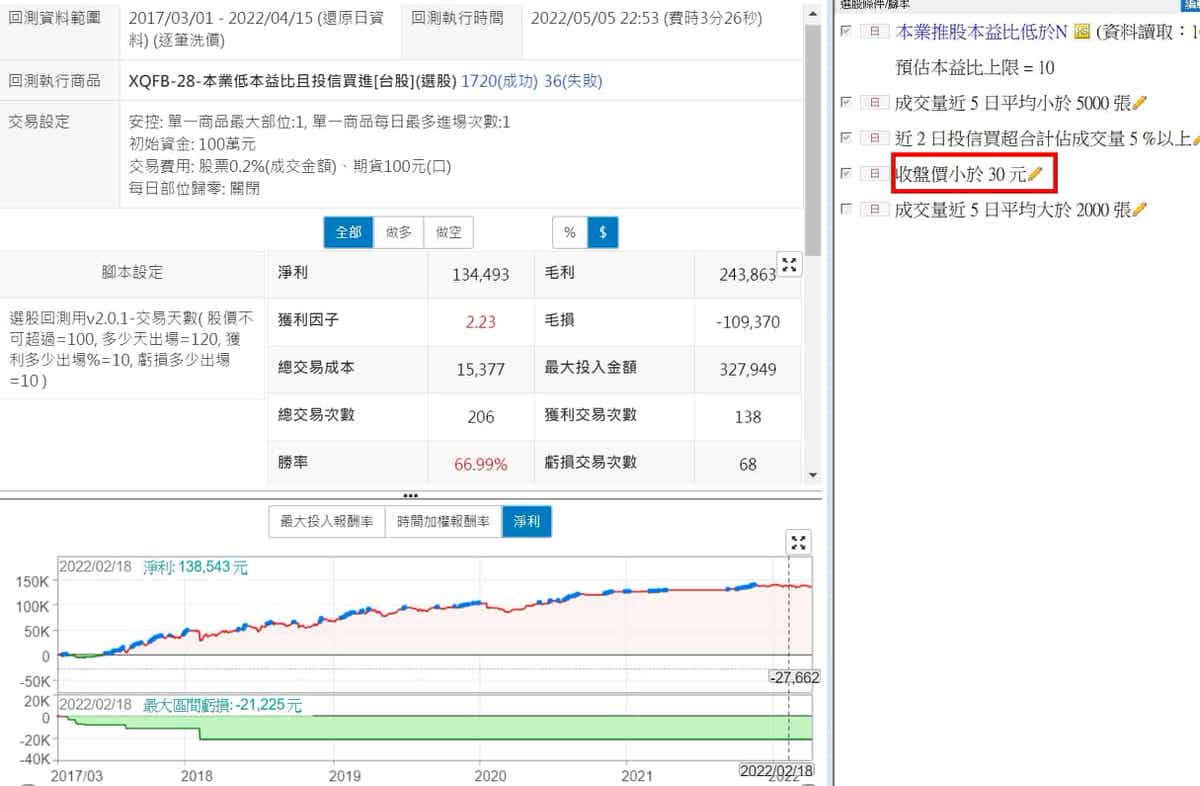The image size is (1200, 786).
Task: Expand the 淨利 chart to fullscreen
Action: (798, 543)
